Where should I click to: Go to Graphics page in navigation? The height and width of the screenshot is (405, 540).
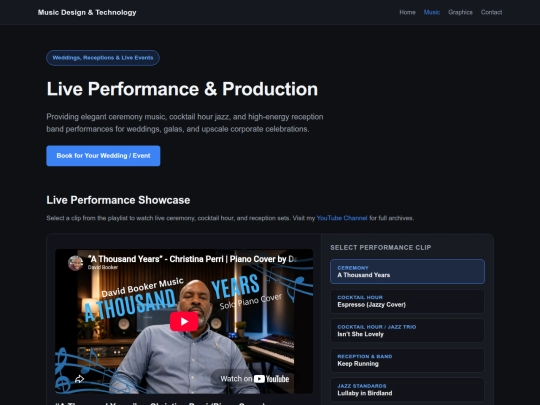(460, 12)
